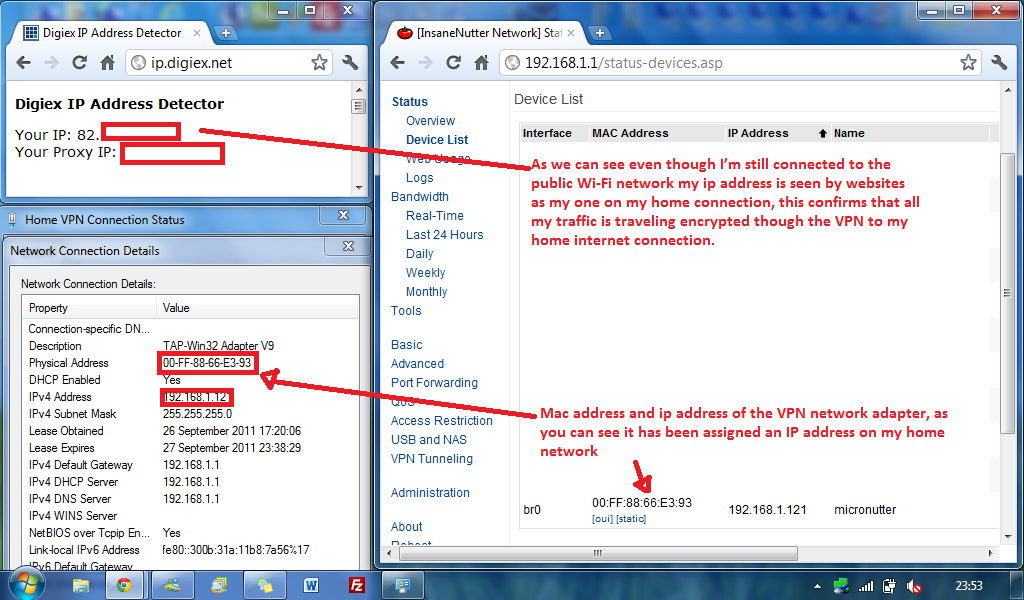Click the Property column header in connection details
This screenshot has width=1024, height=600.
(91, 308)
